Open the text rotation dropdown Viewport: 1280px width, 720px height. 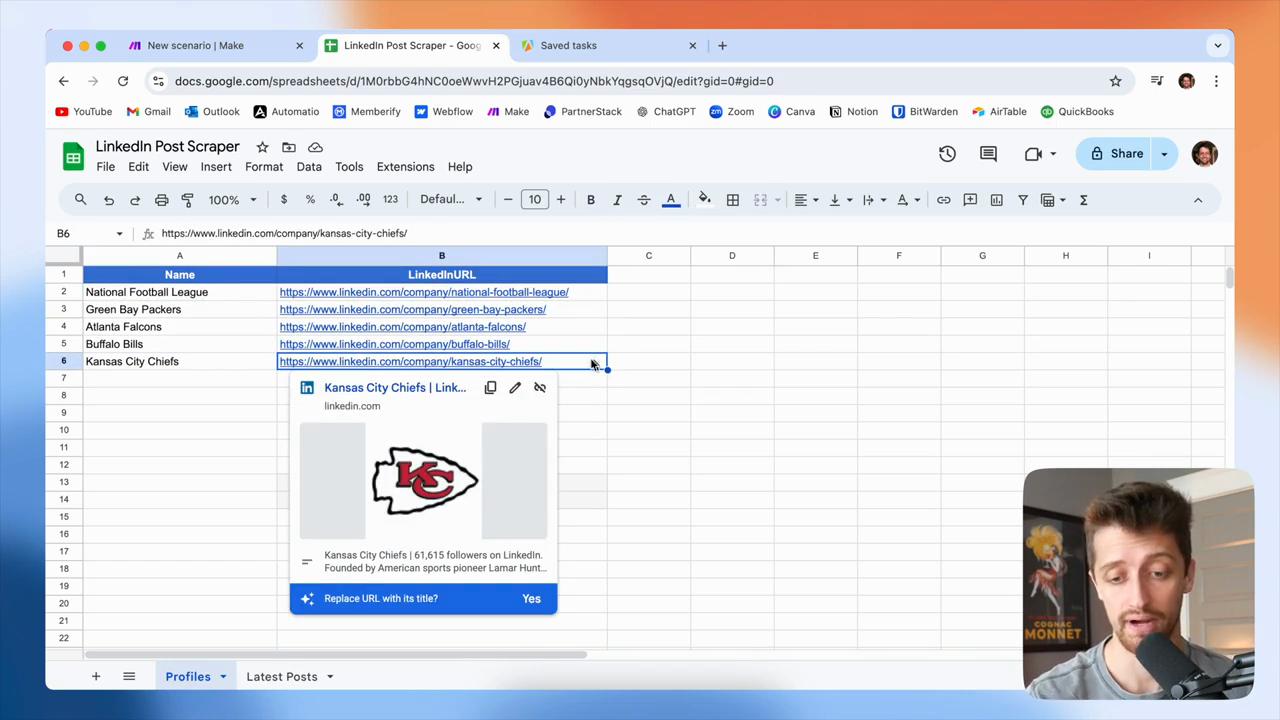[908, 200]
